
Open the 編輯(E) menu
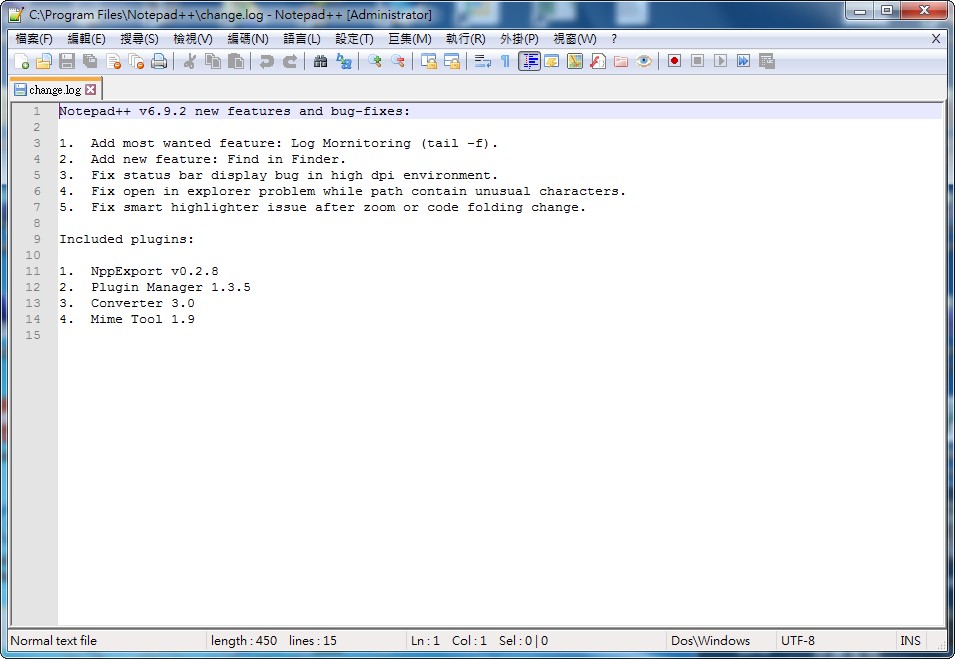(86, 39)
